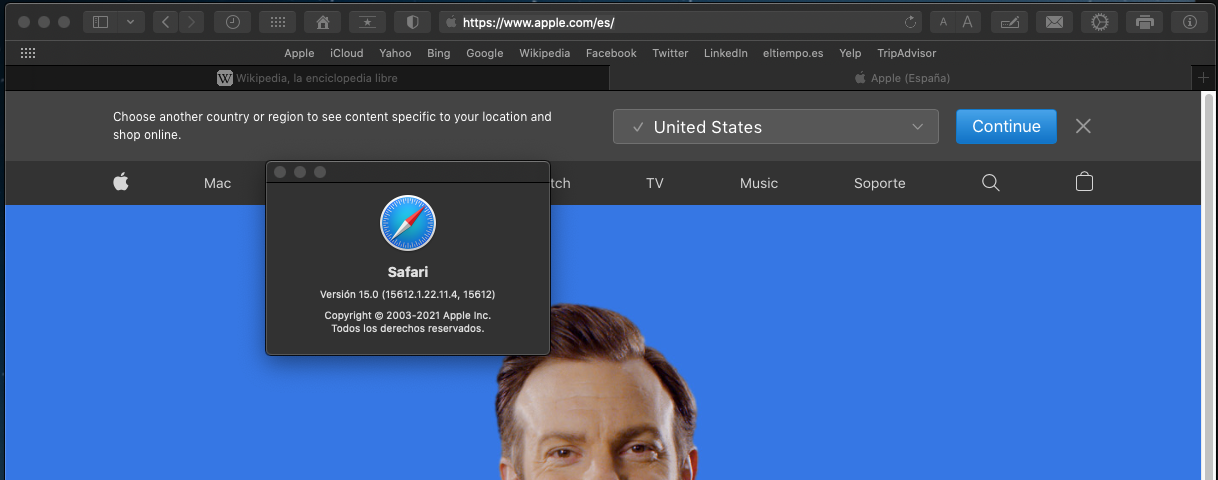The width and height of the screenshot is (1218, 480).
Task: Open the Bing bookmark
Action: coord(438,53)
